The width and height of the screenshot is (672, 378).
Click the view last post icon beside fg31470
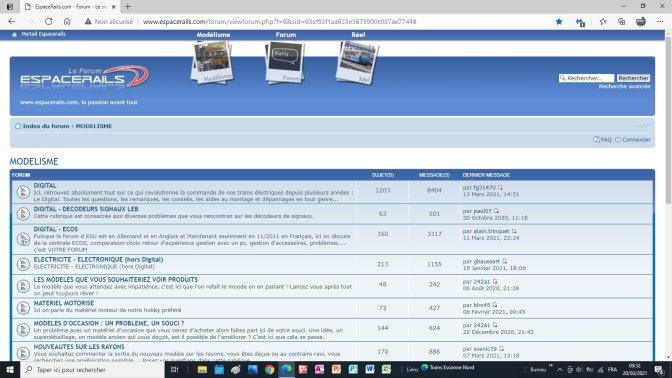[500, 188]
